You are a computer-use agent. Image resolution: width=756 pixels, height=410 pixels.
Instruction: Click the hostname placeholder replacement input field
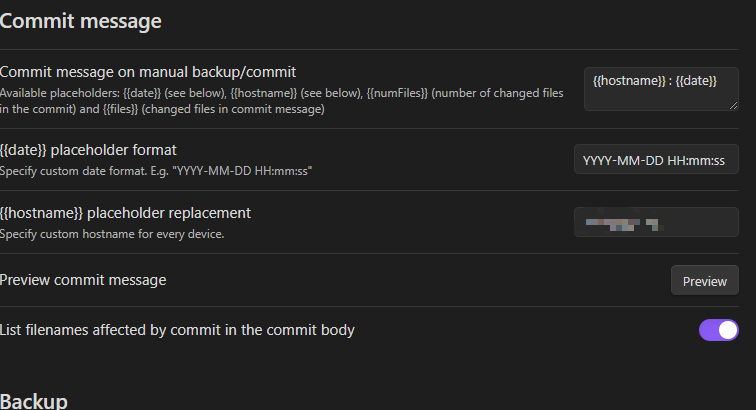656,222
